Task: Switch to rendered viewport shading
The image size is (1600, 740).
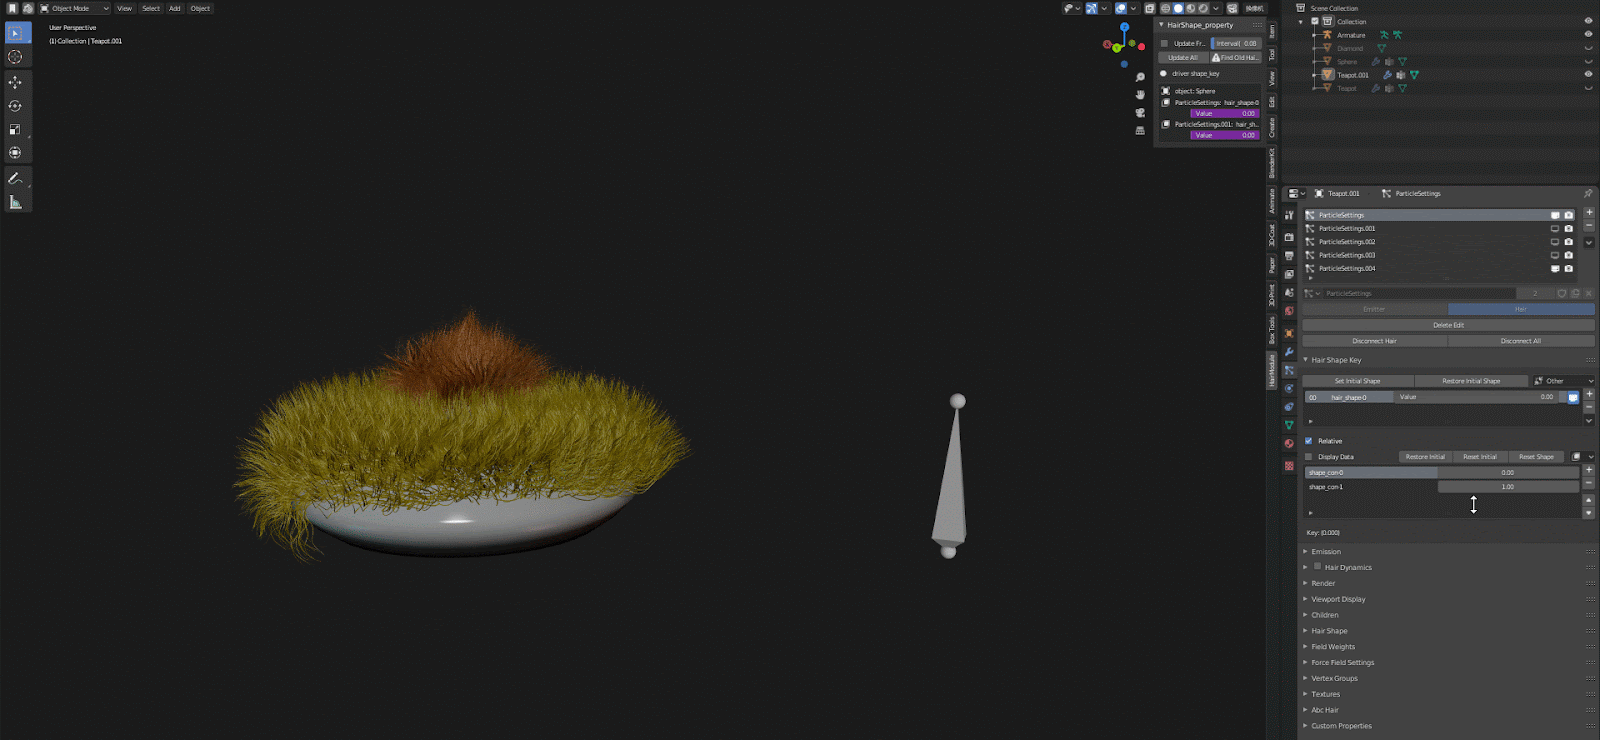Action: tap(1203, 8)
